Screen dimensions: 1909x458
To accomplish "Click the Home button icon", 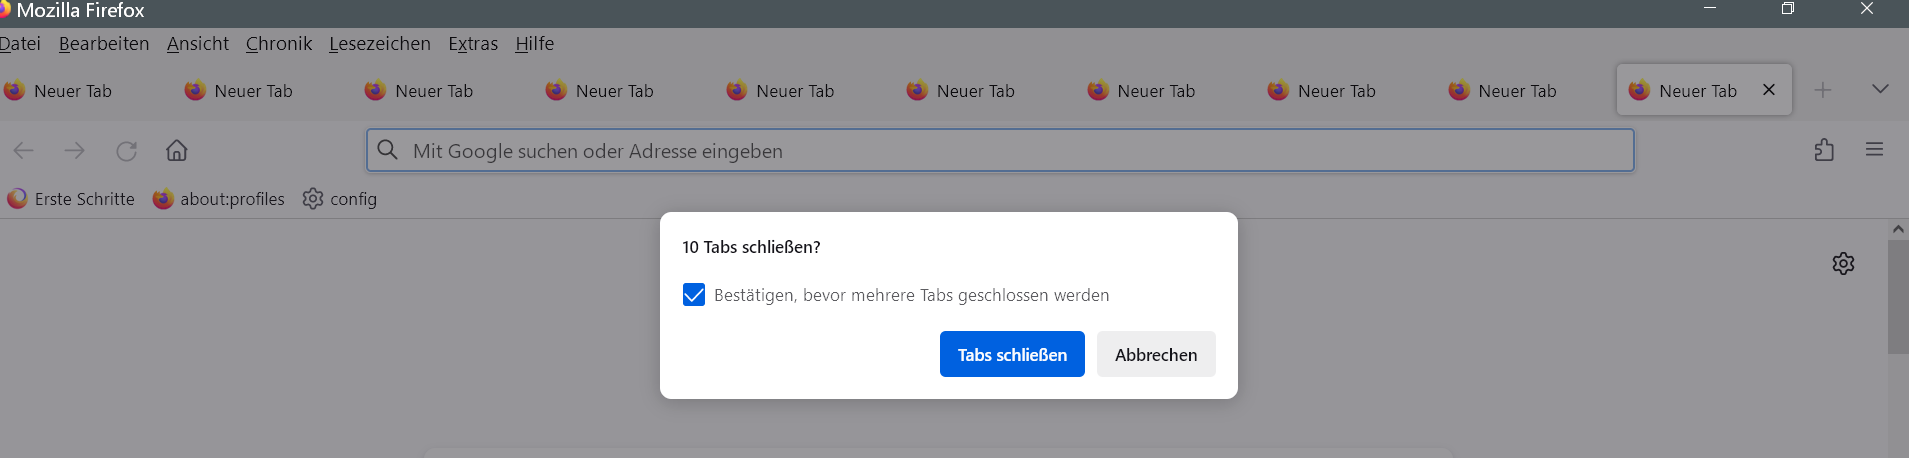I will [177, 151].
